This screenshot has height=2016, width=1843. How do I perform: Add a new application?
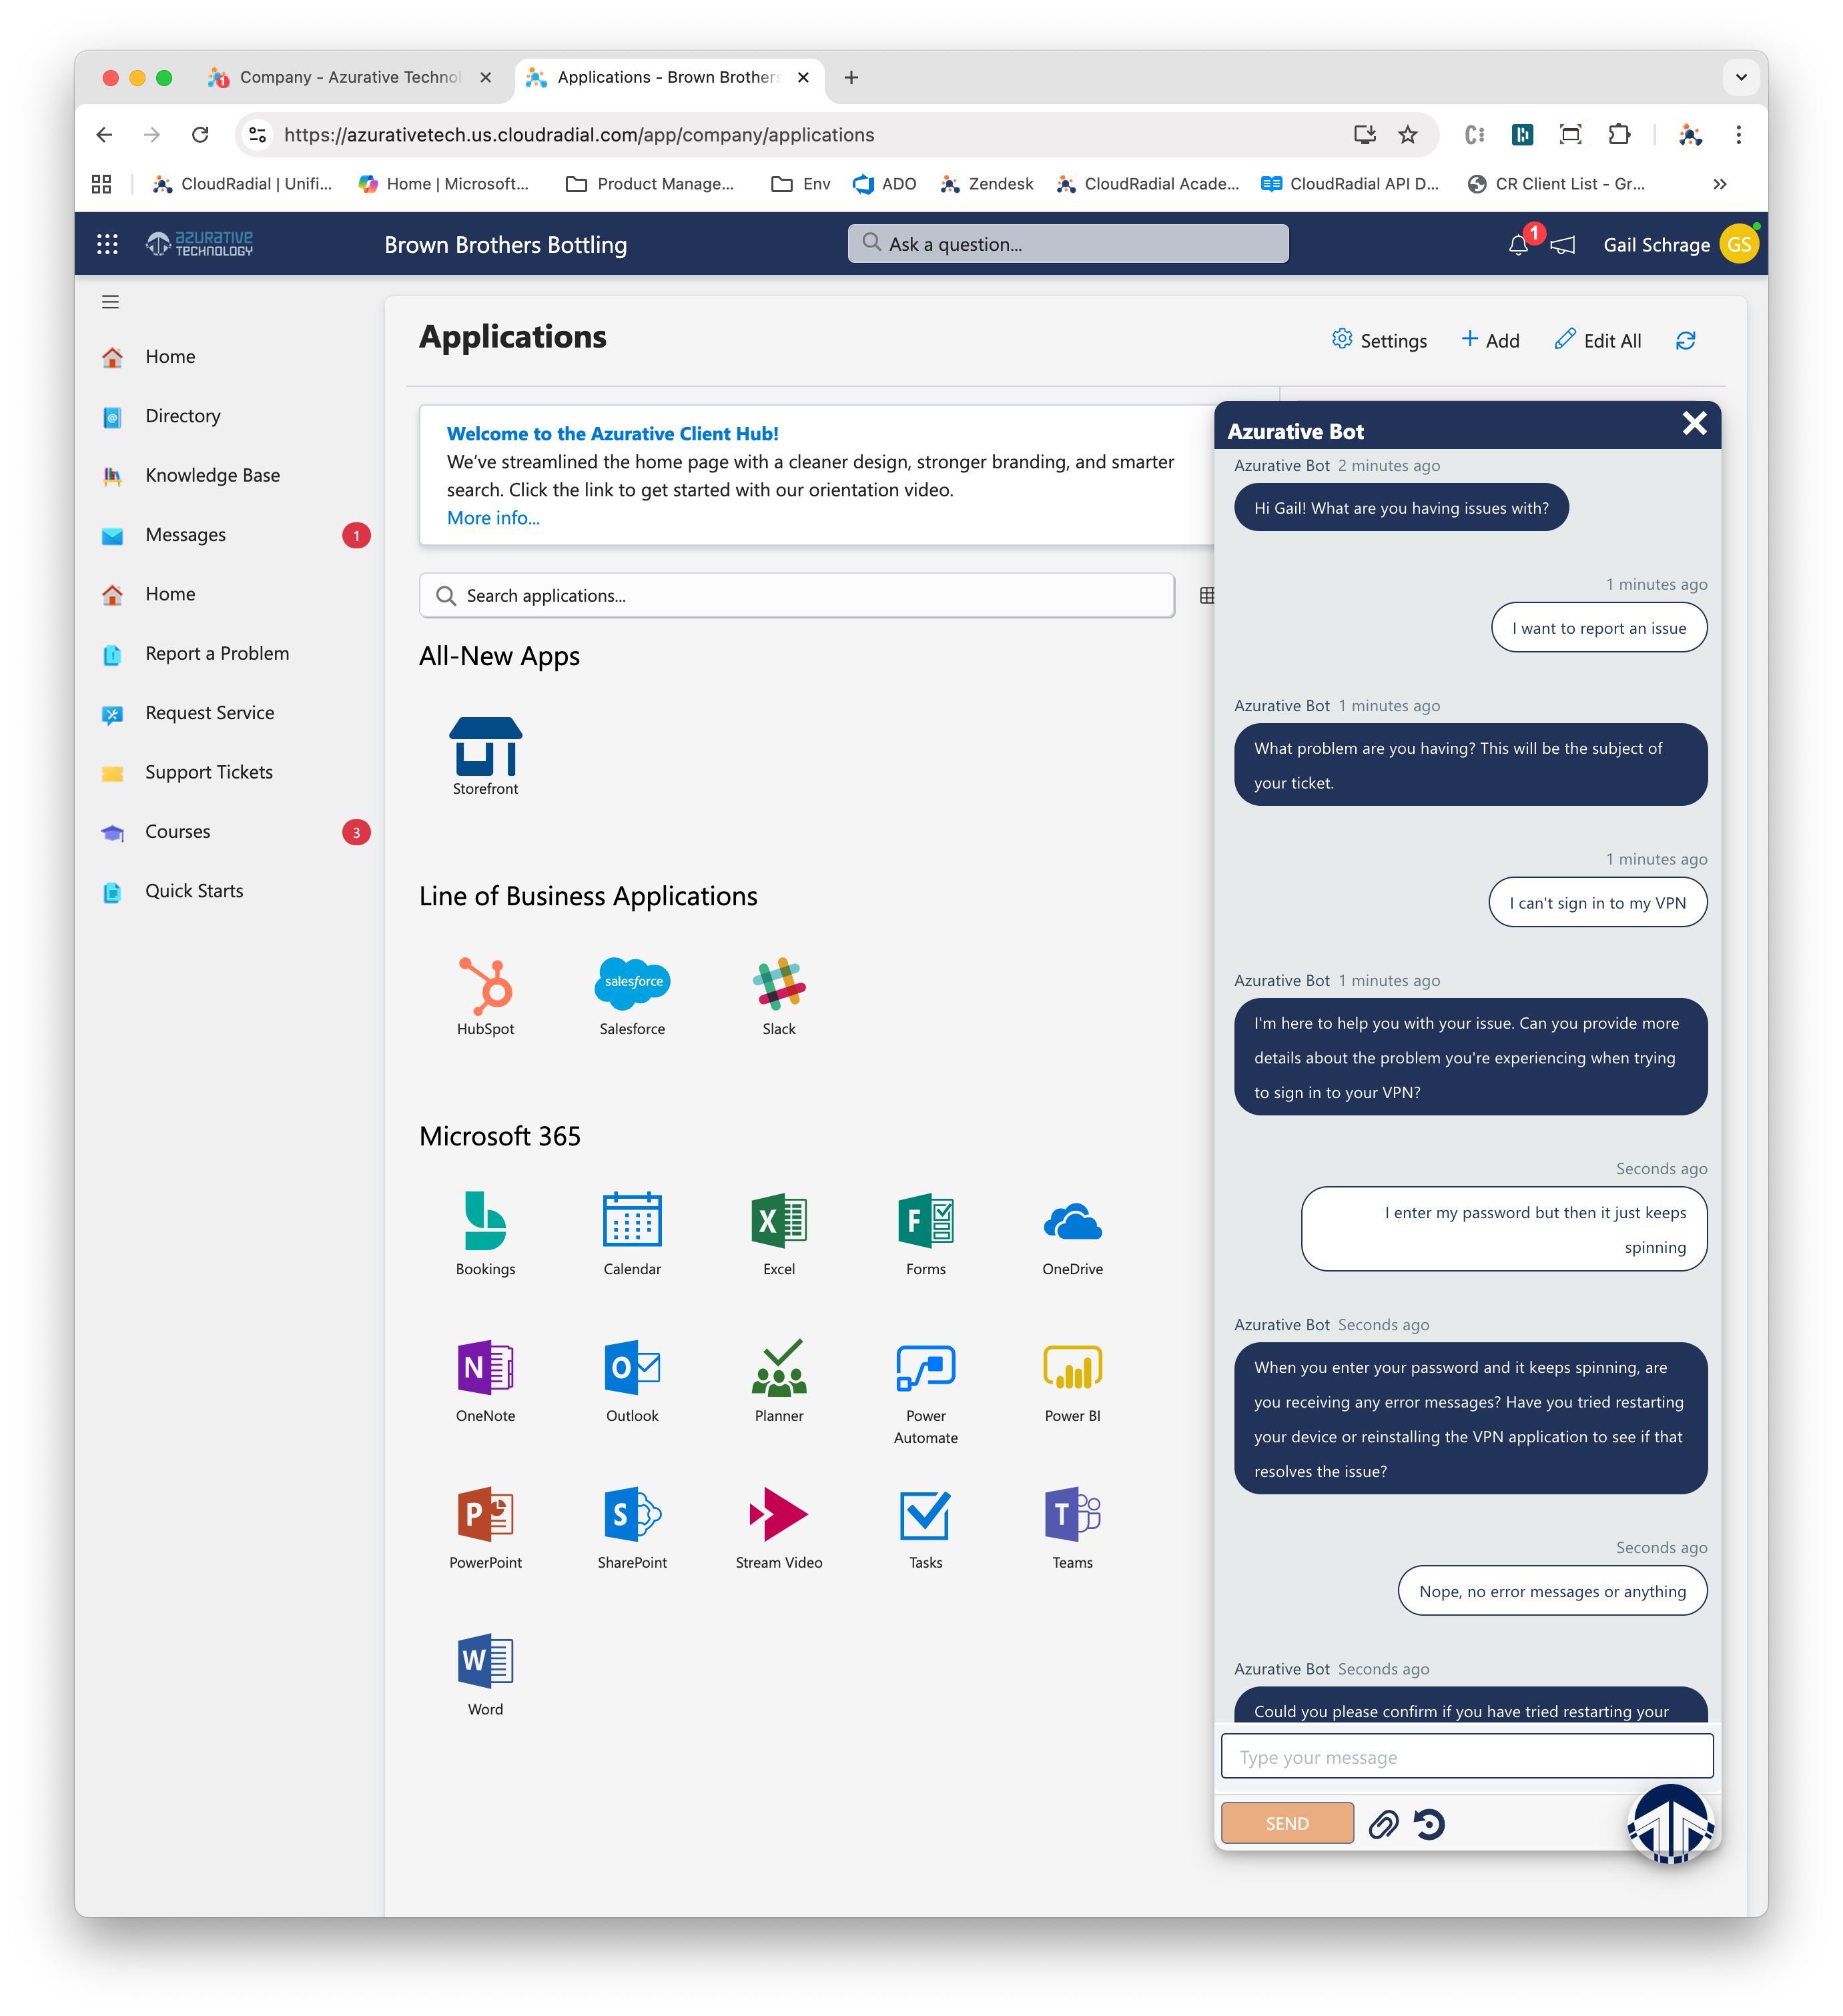(1490, 341)
